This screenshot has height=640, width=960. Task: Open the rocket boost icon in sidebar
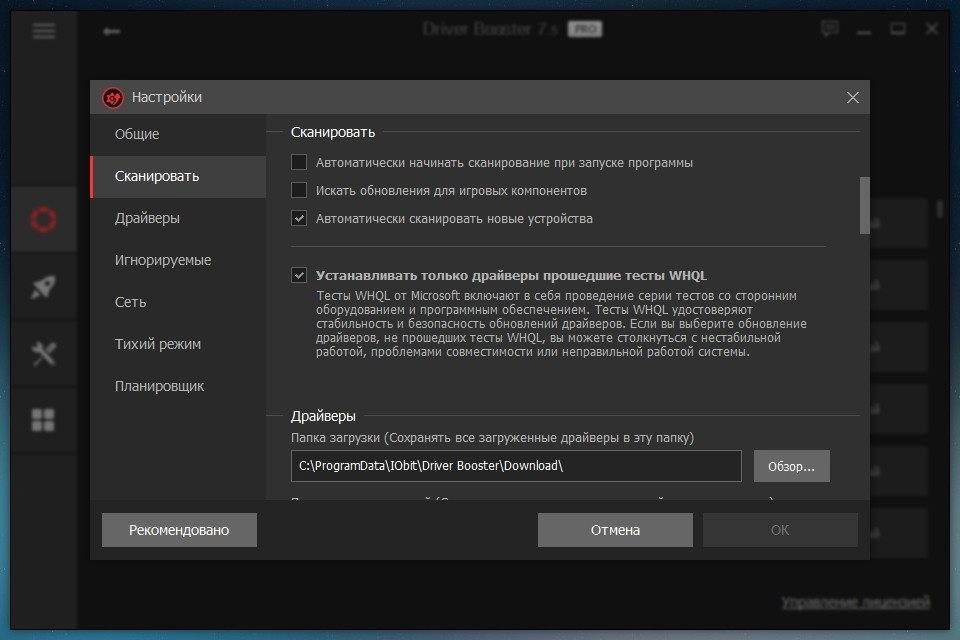[43, 286]
